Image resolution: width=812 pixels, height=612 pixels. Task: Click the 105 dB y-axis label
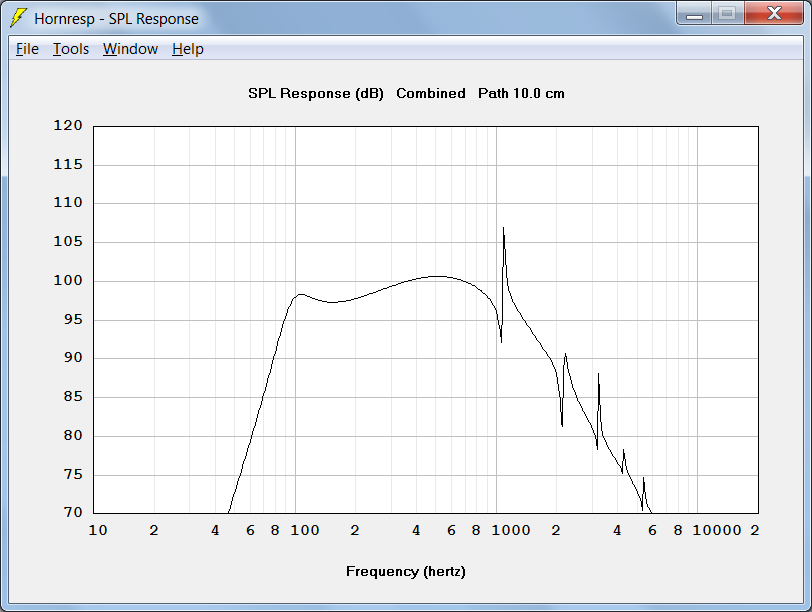[x=68, y=241]
